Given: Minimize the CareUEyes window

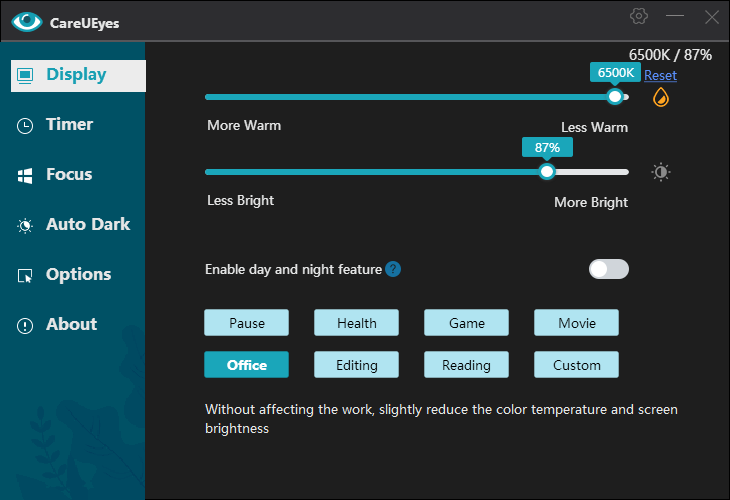Looking at the screenshot, I should point(675,16).
